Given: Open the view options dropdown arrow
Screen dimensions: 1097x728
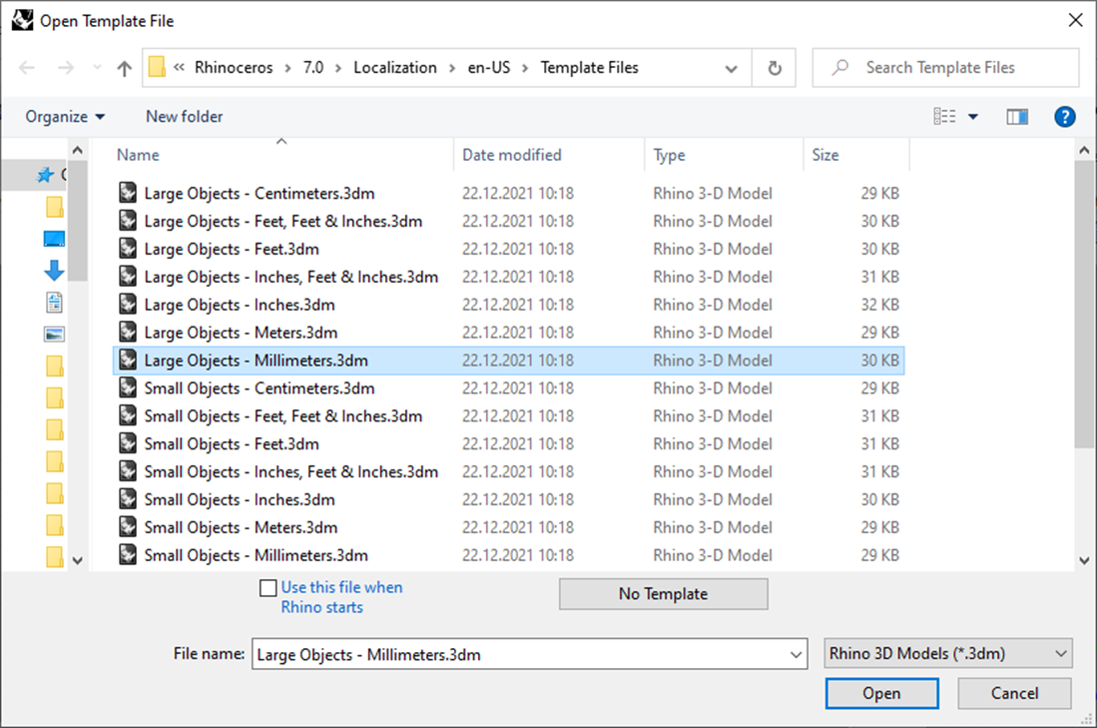Looking at the screenshot, I should [973, 117].
